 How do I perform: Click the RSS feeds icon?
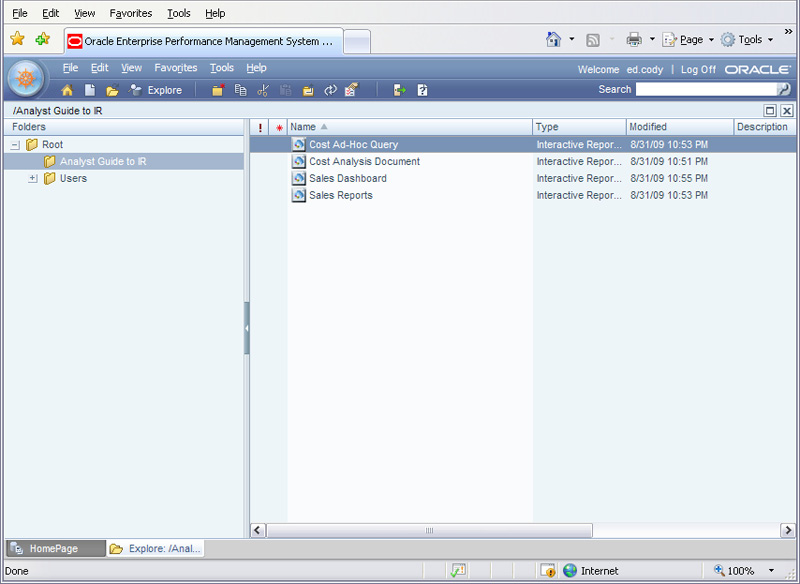pyautogui.click(x=593, y=40)
